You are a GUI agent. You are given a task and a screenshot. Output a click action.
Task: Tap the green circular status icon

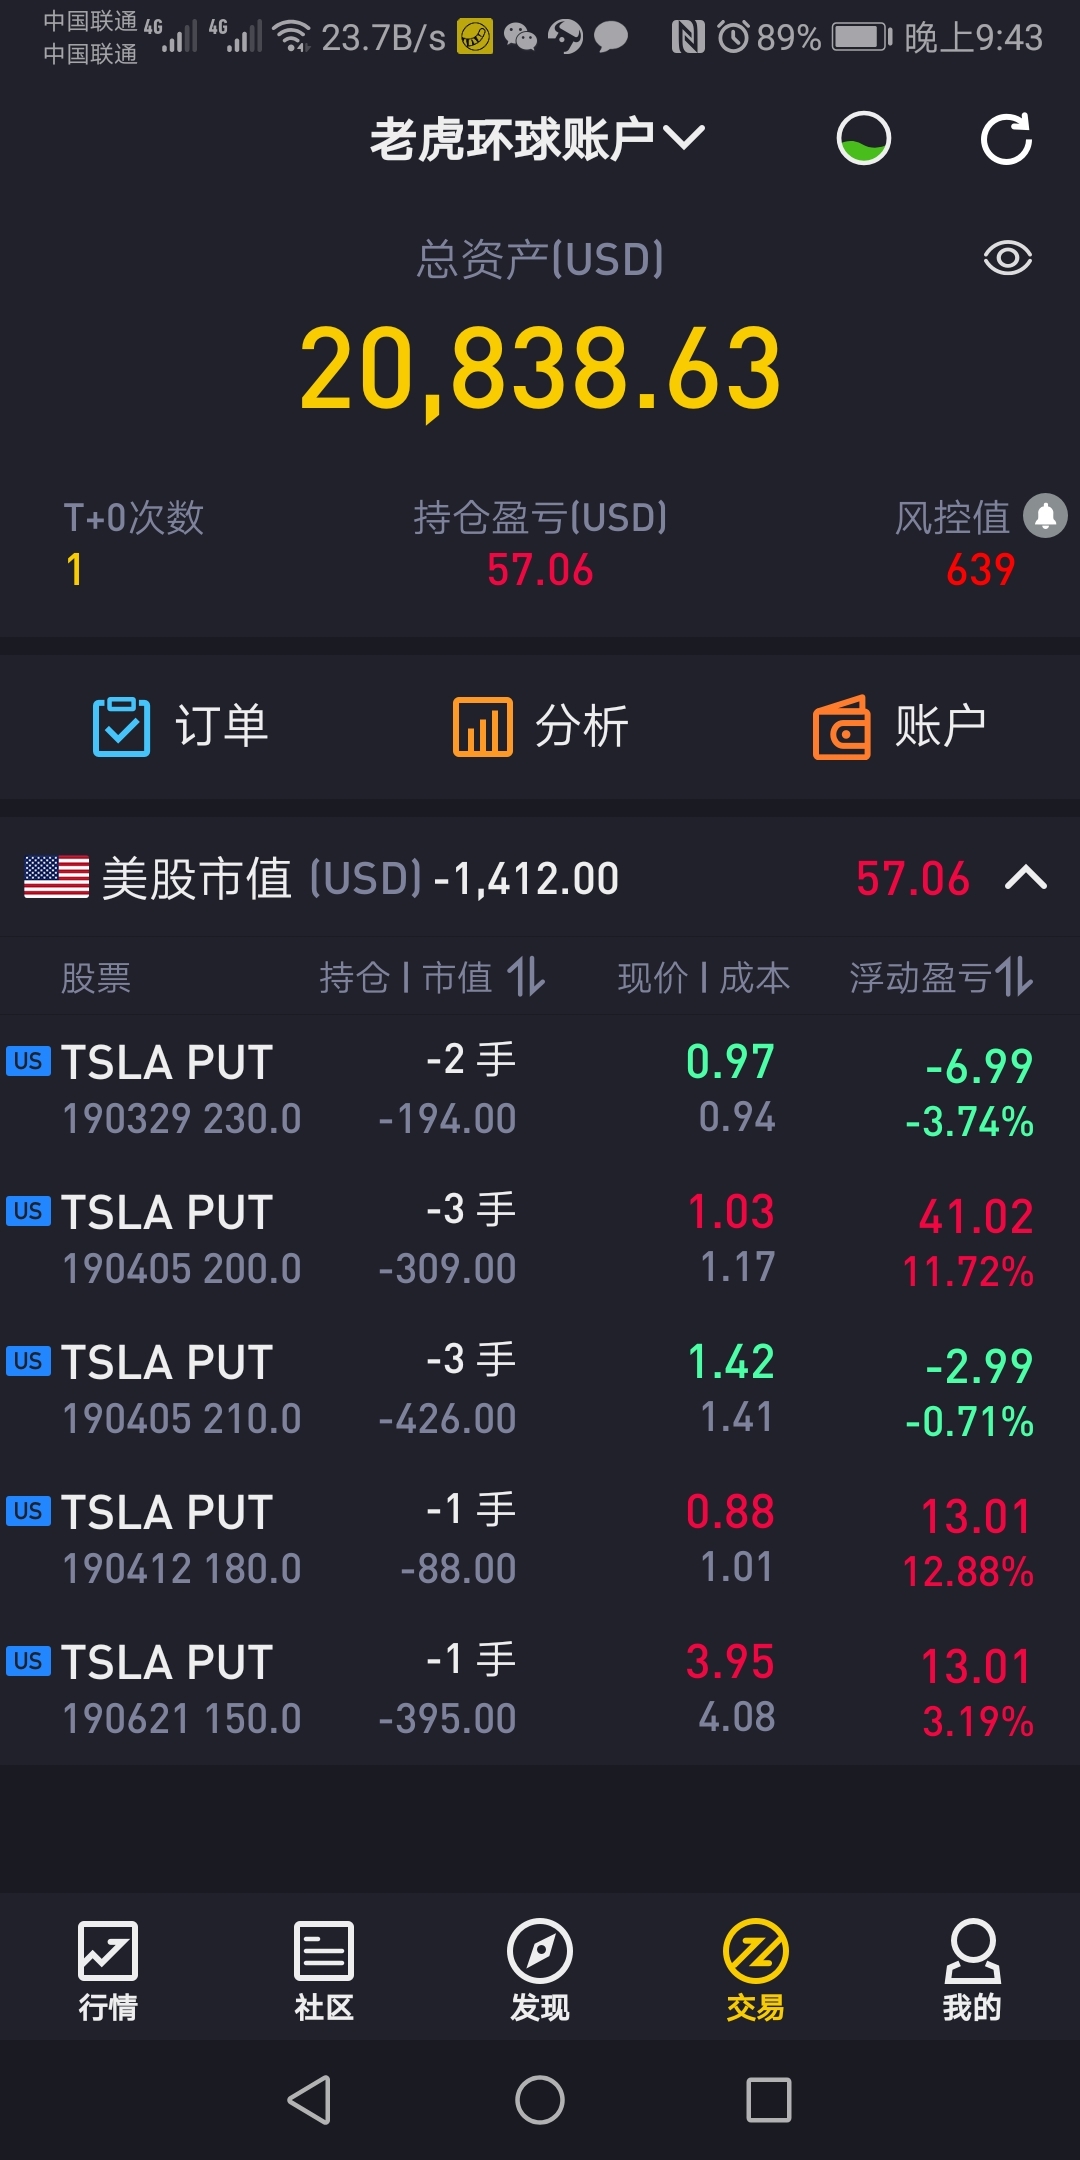(x=864, y=138)
